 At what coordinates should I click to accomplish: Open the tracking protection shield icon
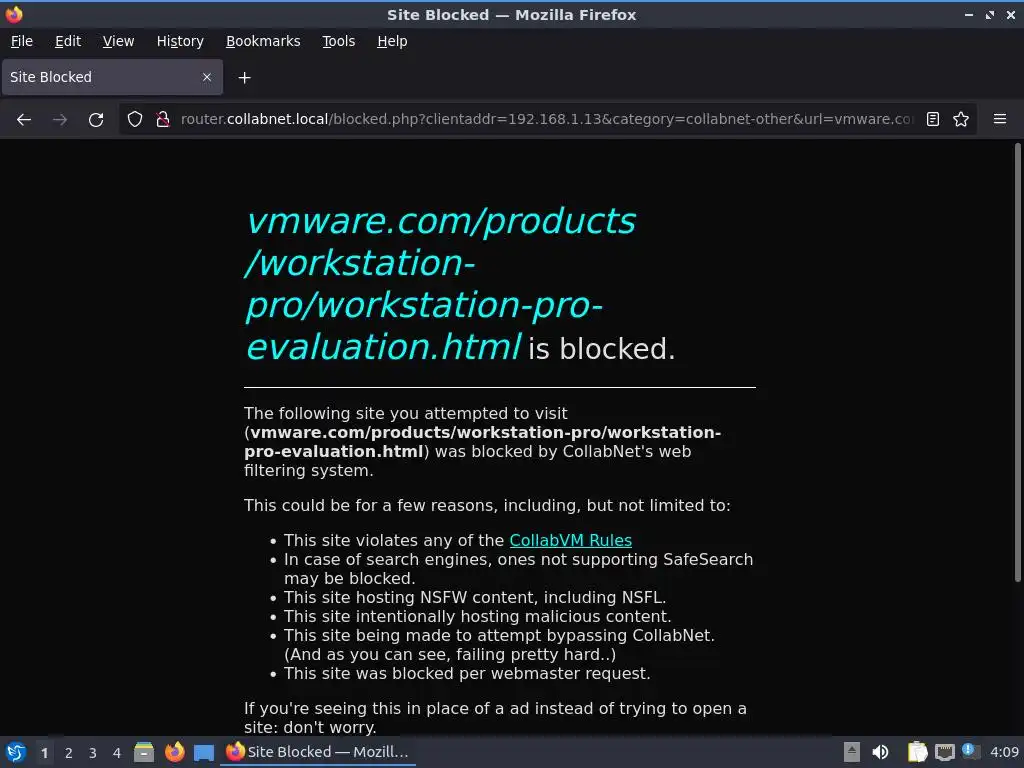click(135, 119)
